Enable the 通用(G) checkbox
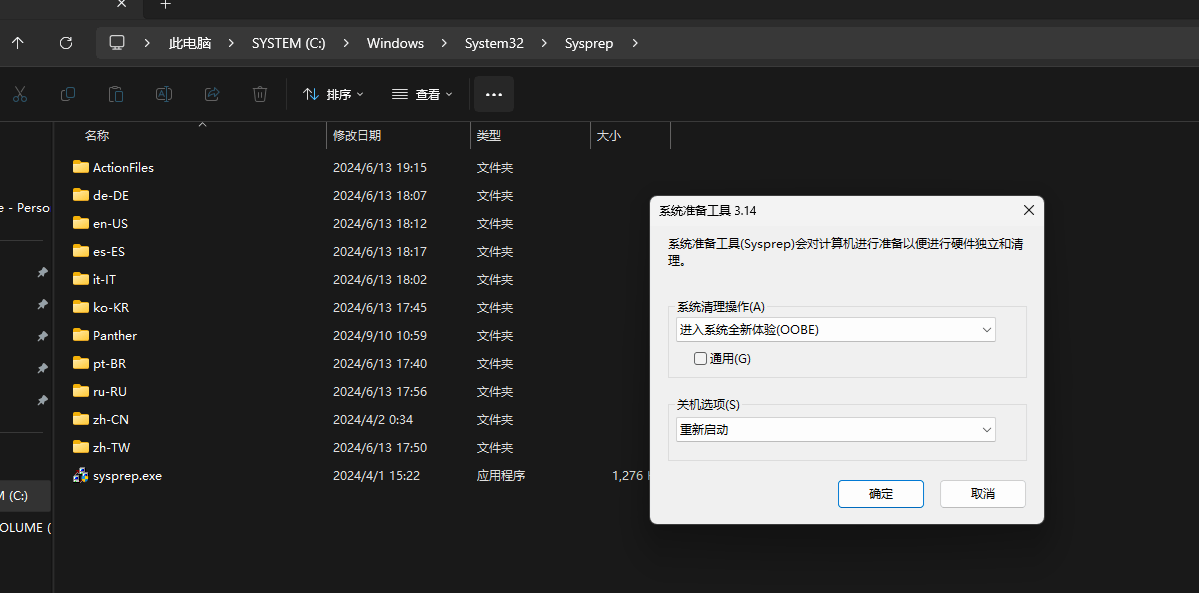The height and width of the screenshot is (594, 1200). 700,358
